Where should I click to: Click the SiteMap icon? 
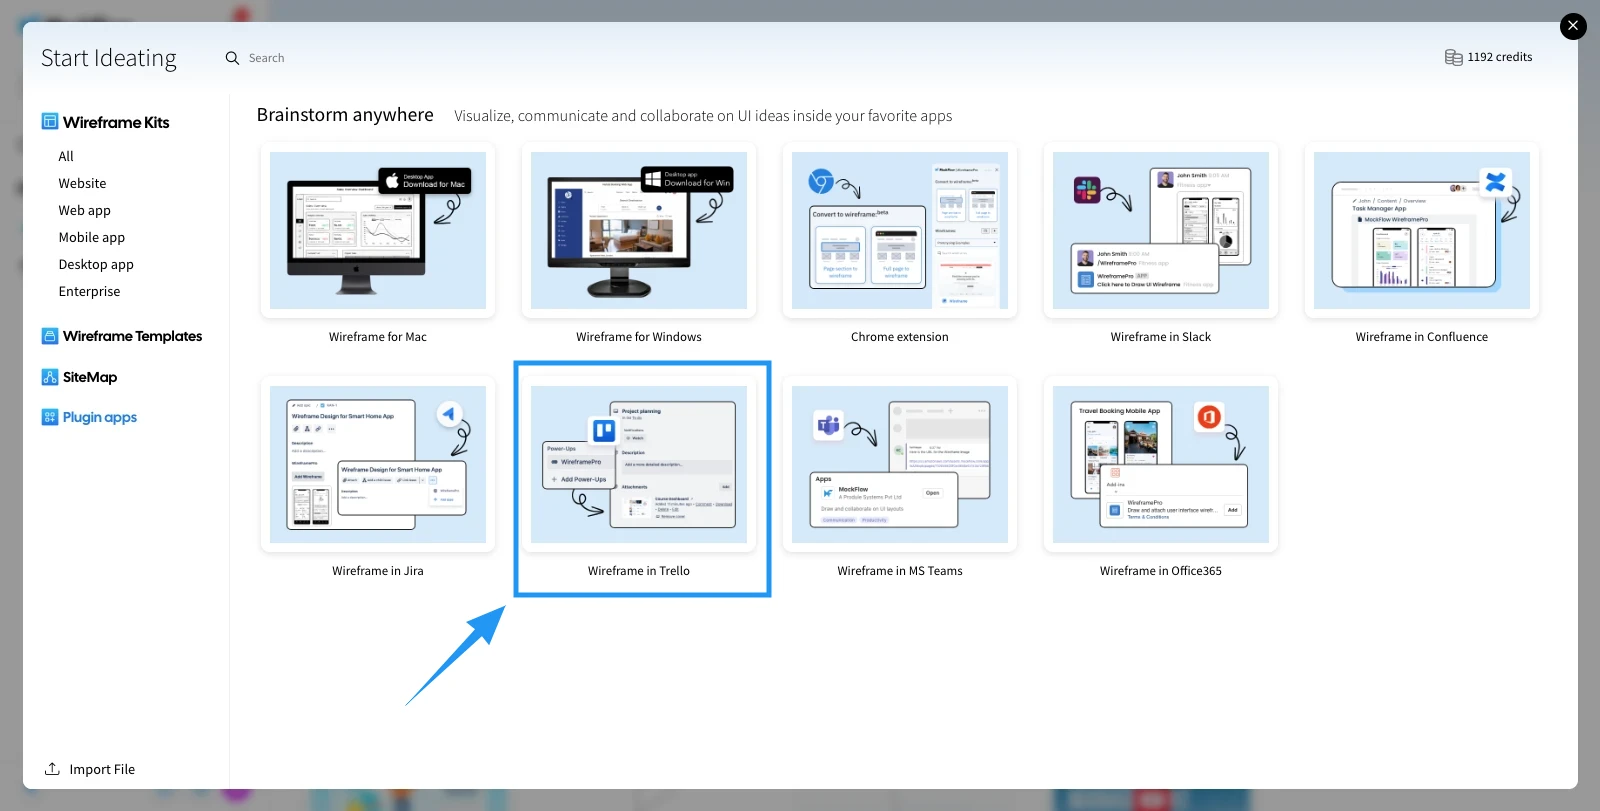[50, 377]
